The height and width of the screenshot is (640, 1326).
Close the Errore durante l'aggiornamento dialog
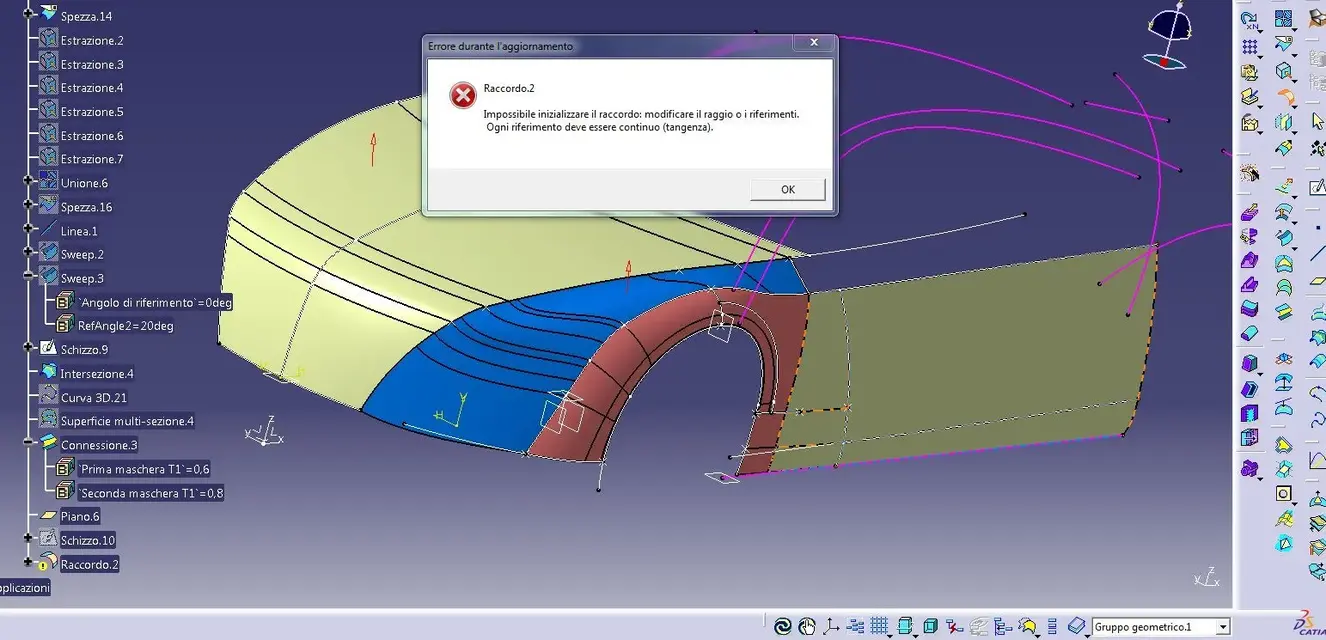(x=814, y=43)
